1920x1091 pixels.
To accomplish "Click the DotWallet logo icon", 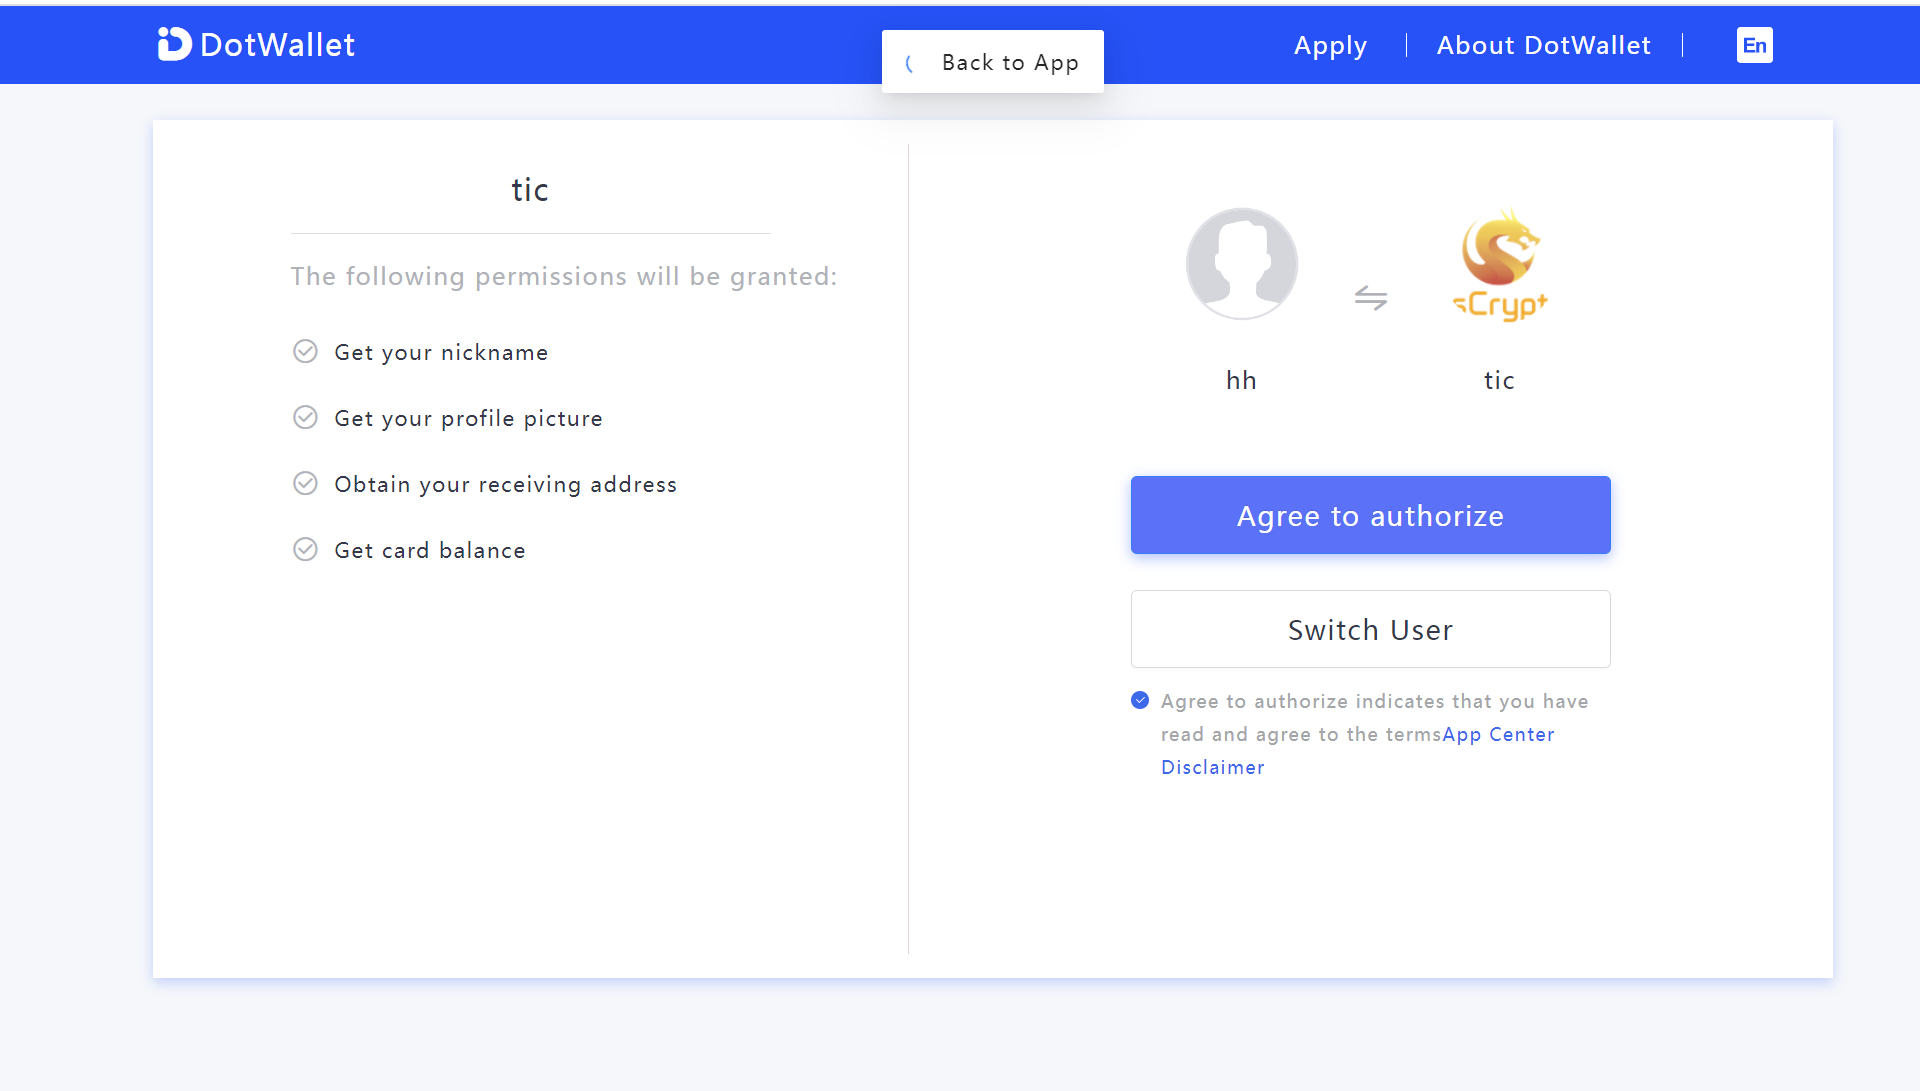I will [174, 44].
